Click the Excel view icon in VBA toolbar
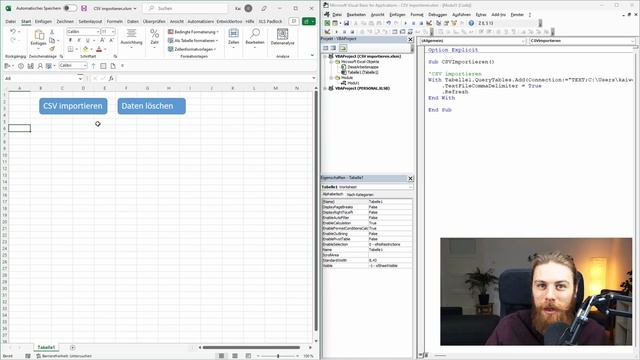 [327, 23]
